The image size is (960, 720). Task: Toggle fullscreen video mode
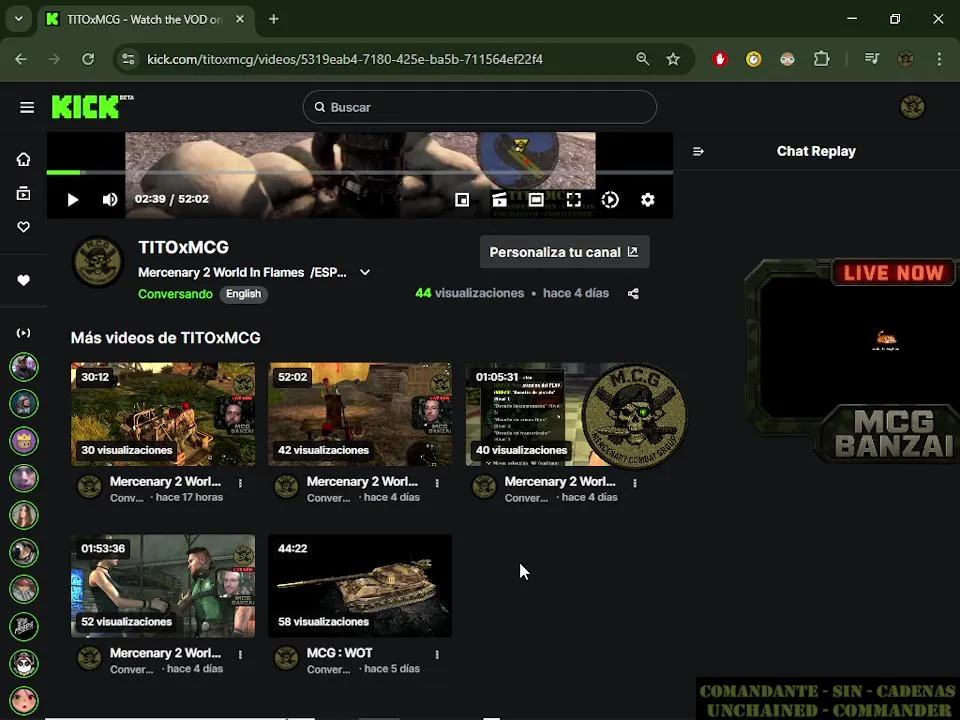(x=574, y=200)
